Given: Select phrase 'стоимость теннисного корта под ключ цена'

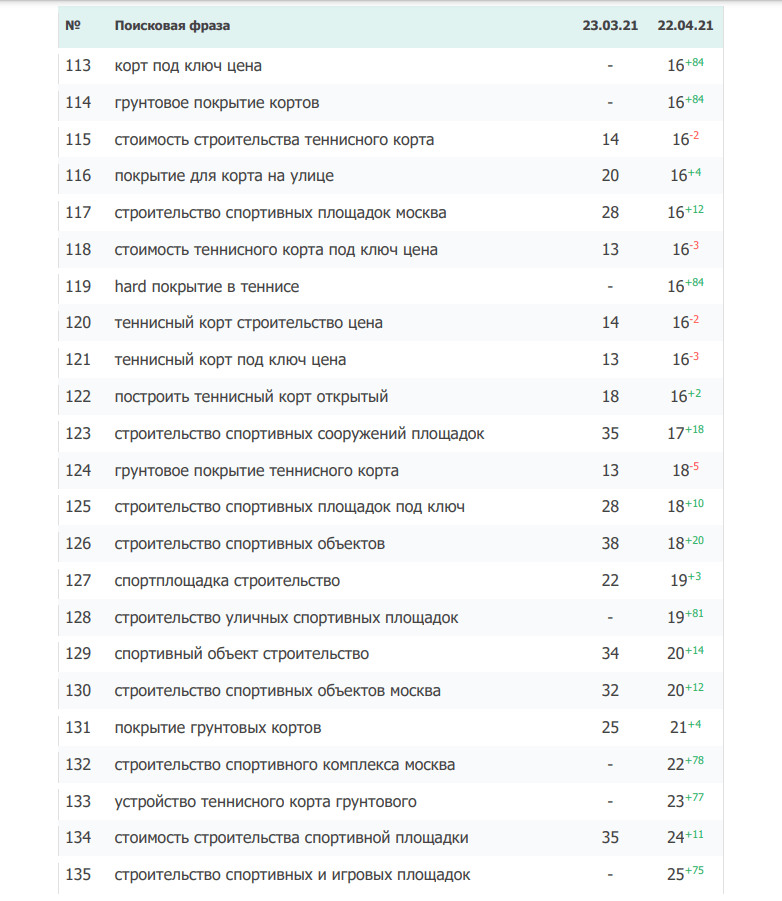Looking at the screenshot, I should tap(276, 249).
